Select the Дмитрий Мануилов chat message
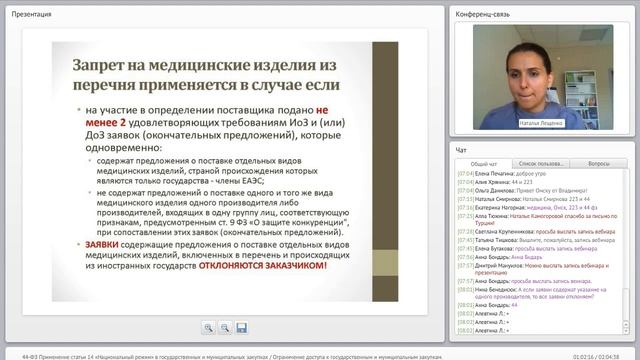 click(x=533, y=269)
